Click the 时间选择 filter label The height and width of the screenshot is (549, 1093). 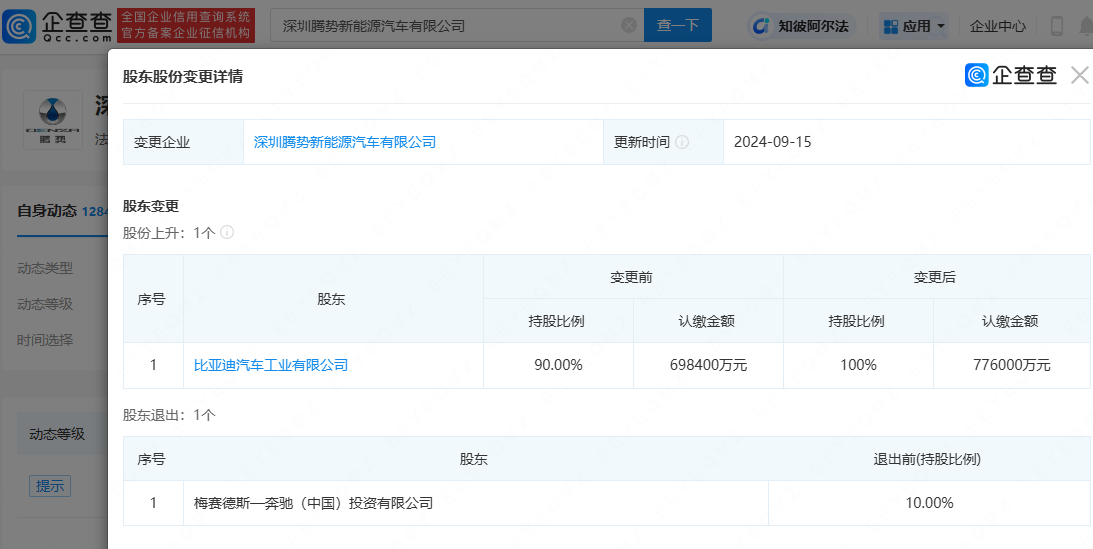pyautogui.click(x=45, y=341)
